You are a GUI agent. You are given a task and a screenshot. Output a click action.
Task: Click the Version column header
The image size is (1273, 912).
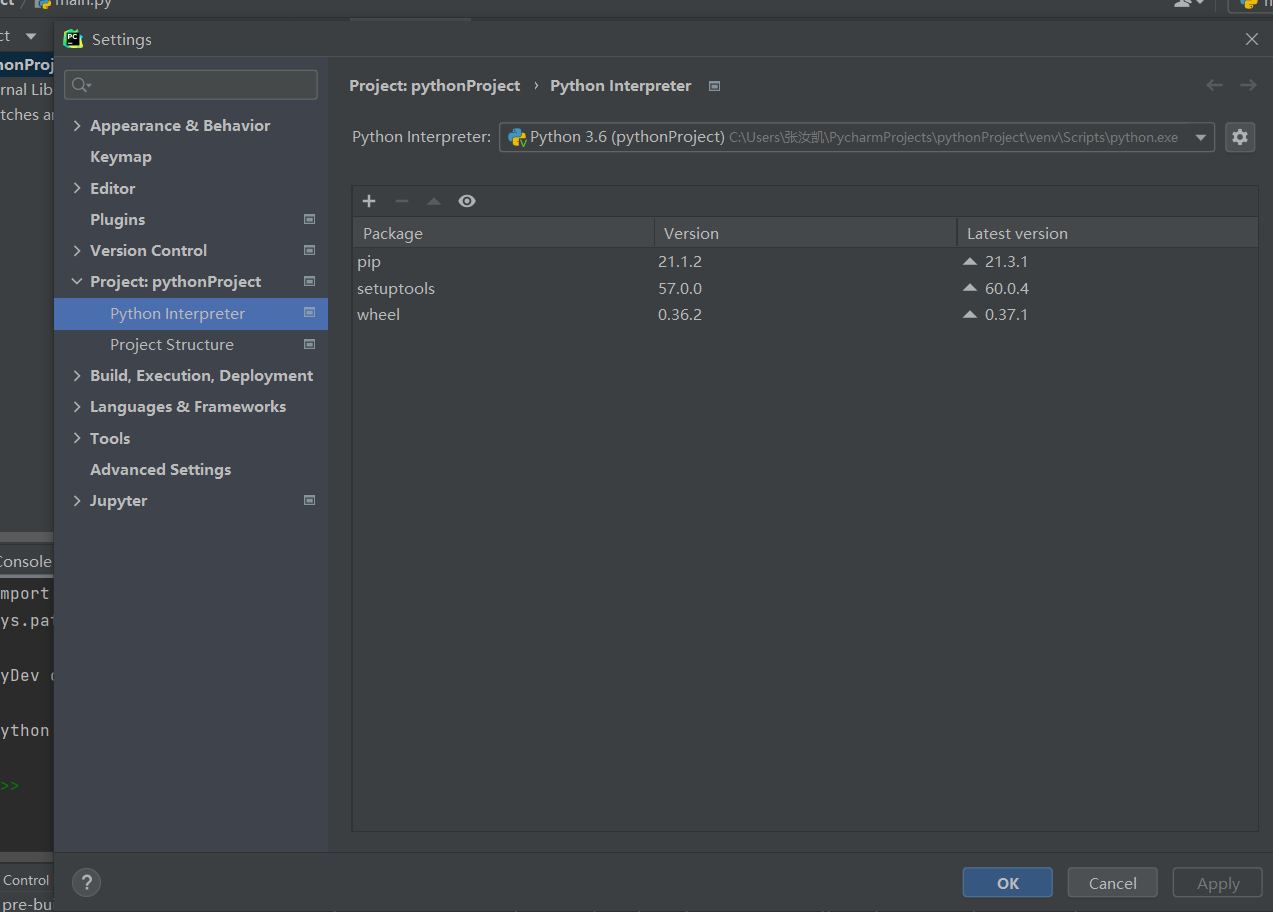point(805,233)
